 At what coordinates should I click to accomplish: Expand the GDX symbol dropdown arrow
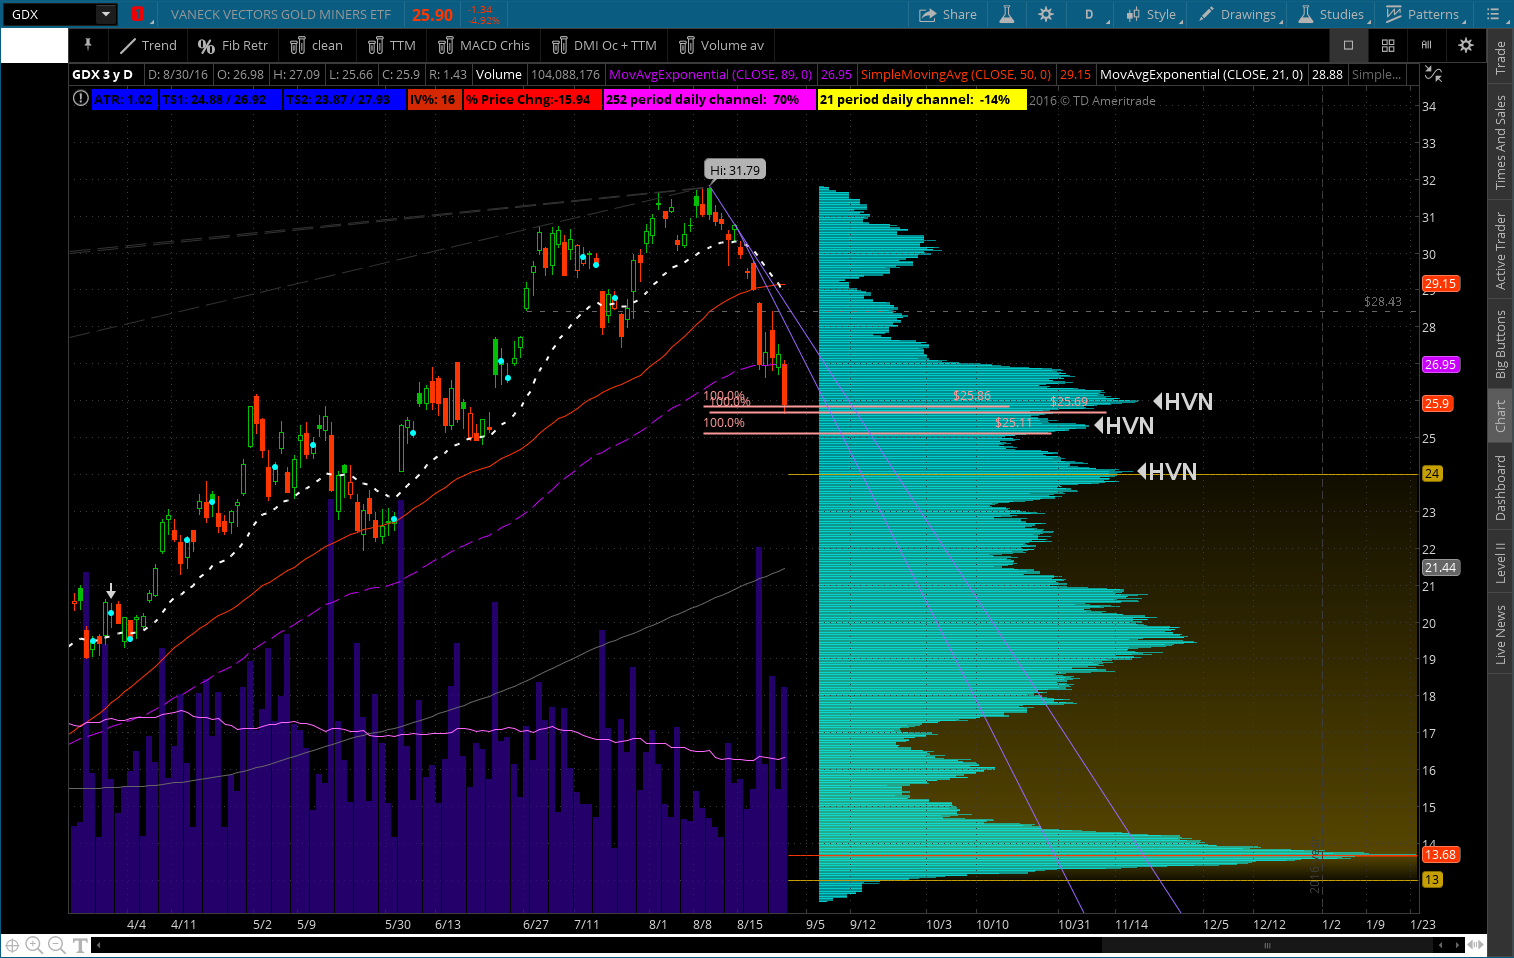point(105,14)
